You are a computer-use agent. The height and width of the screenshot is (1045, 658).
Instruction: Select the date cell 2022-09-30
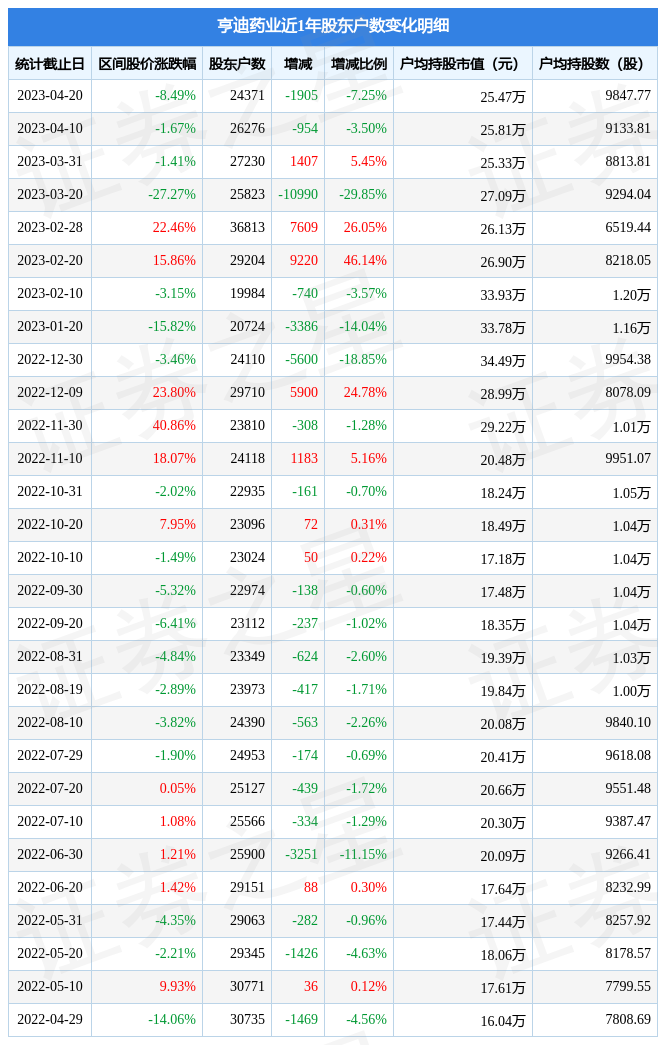[x=50, y=590]
